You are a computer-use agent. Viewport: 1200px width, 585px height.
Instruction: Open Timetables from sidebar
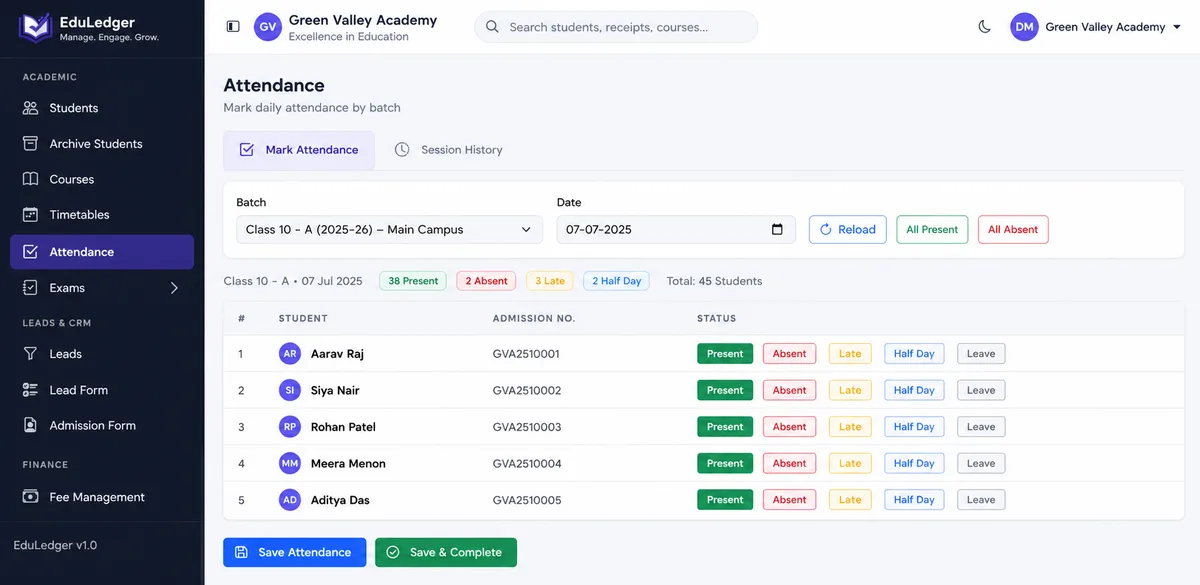coord(102,214)
